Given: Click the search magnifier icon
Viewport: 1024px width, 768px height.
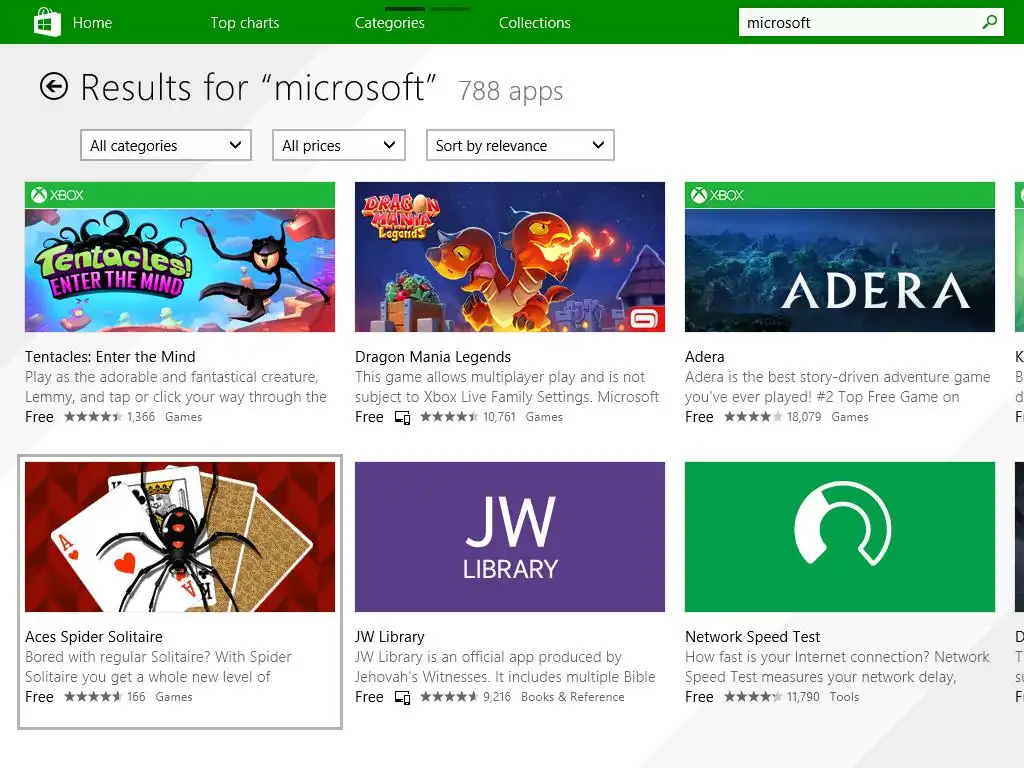Looking at the screenshot, I should pyautogui.click(x=989, y=22).
